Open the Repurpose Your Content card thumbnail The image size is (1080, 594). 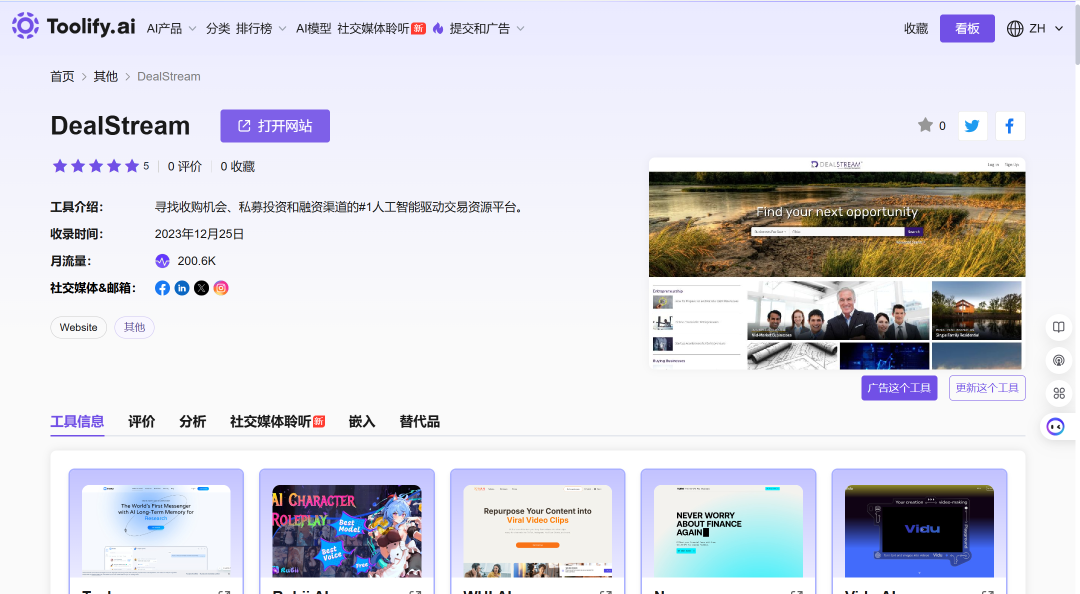click(537, 531)
